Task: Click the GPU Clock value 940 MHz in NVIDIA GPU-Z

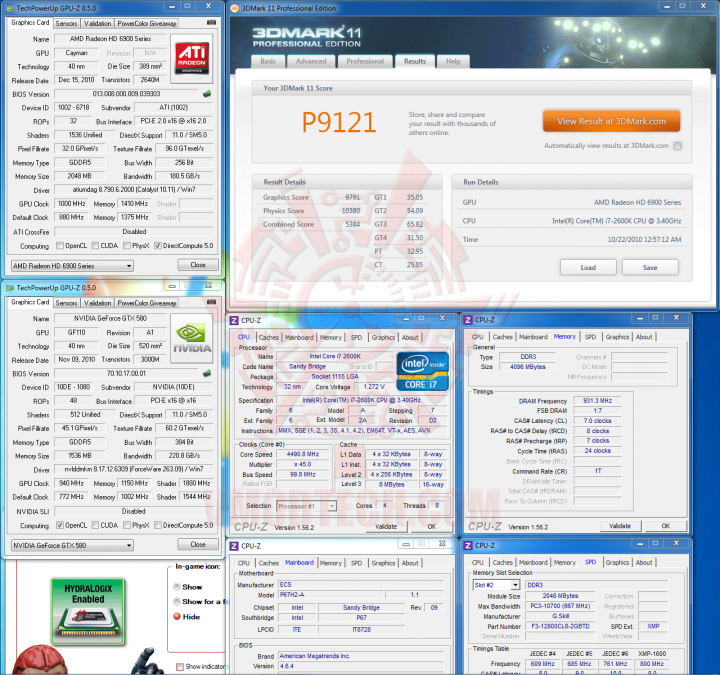Action: [71, 483]
